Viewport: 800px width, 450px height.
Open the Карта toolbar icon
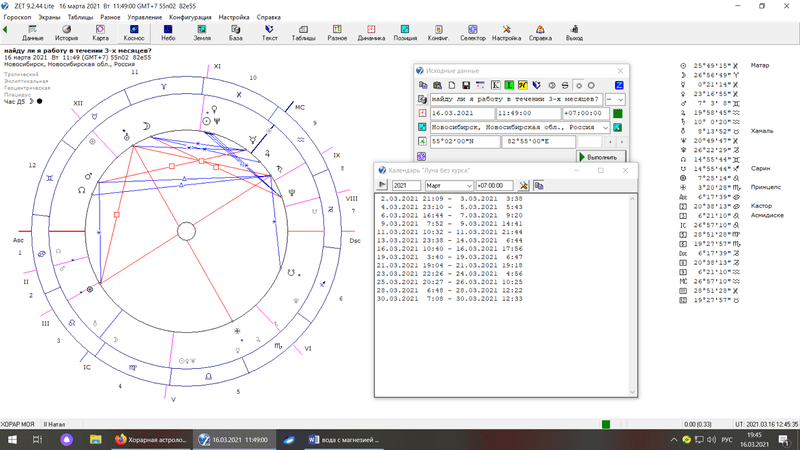pyautogui.click(x=100, y=34)
